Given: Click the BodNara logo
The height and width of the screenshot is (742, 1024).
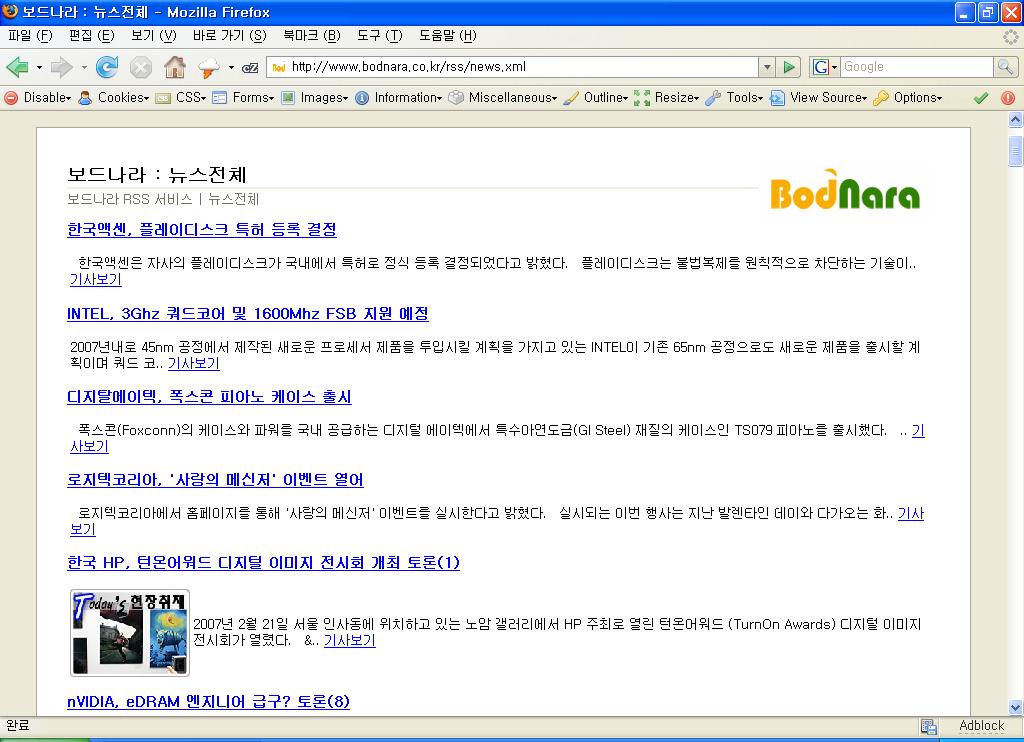Looking at the screenshot, I should (x=845, y=189).
